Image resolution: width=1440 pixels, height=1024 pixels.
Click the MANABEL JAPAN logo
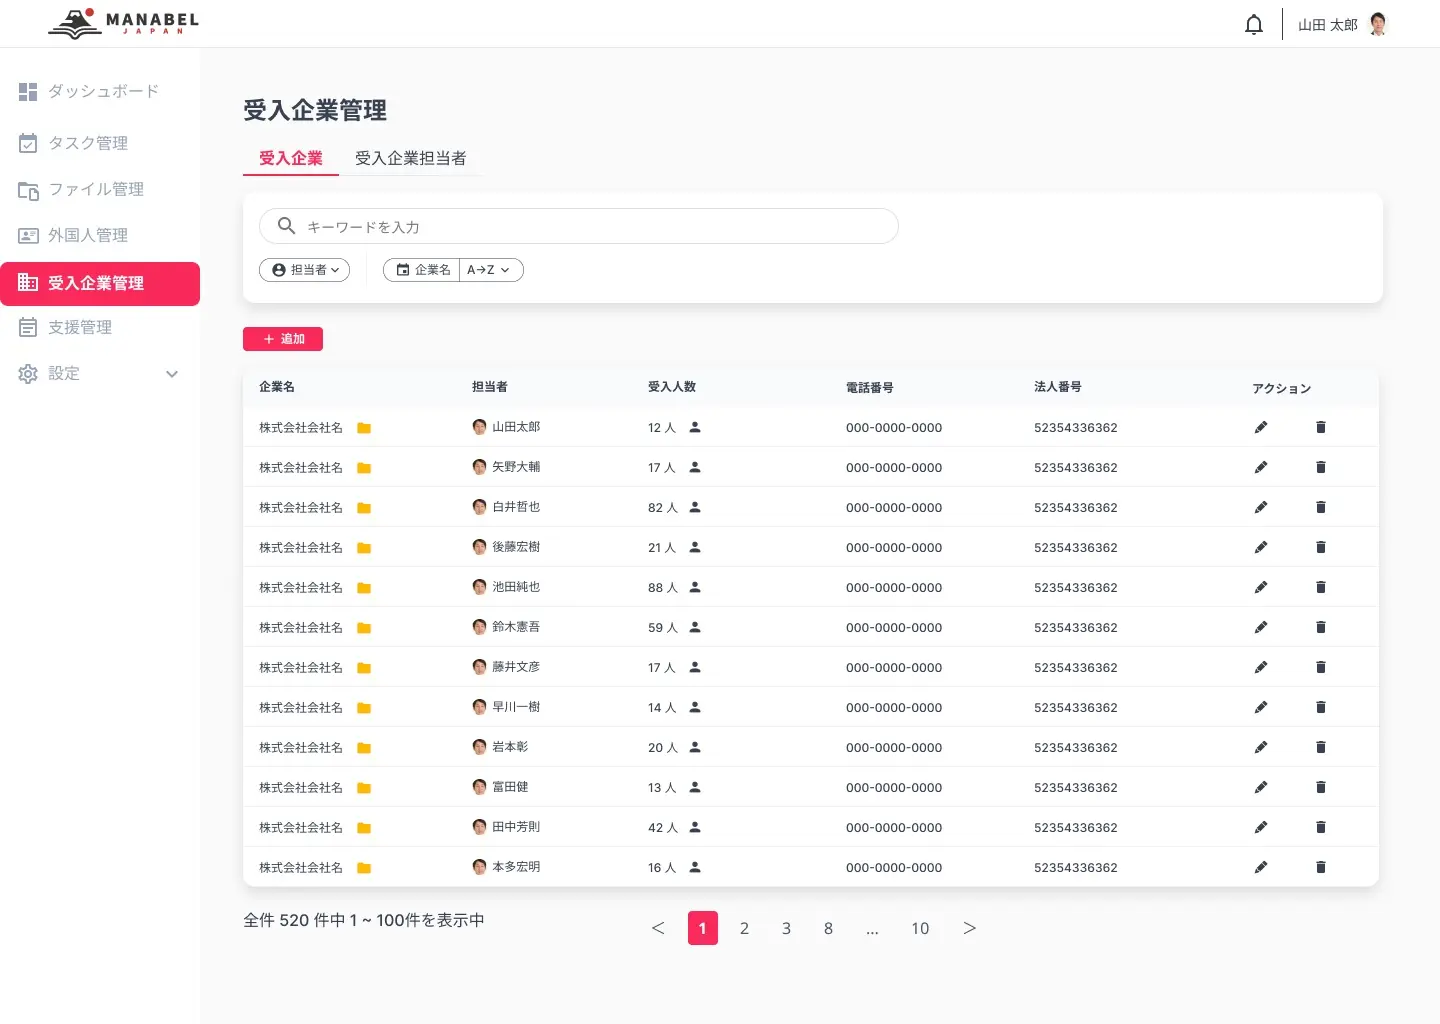120,23
